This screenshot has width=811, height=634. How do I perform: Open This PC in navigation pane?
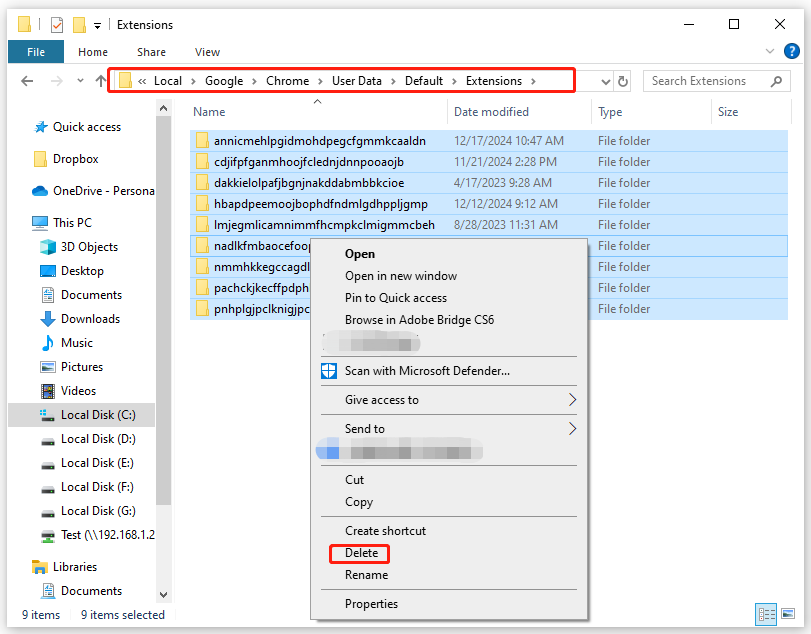coord(72,223)
